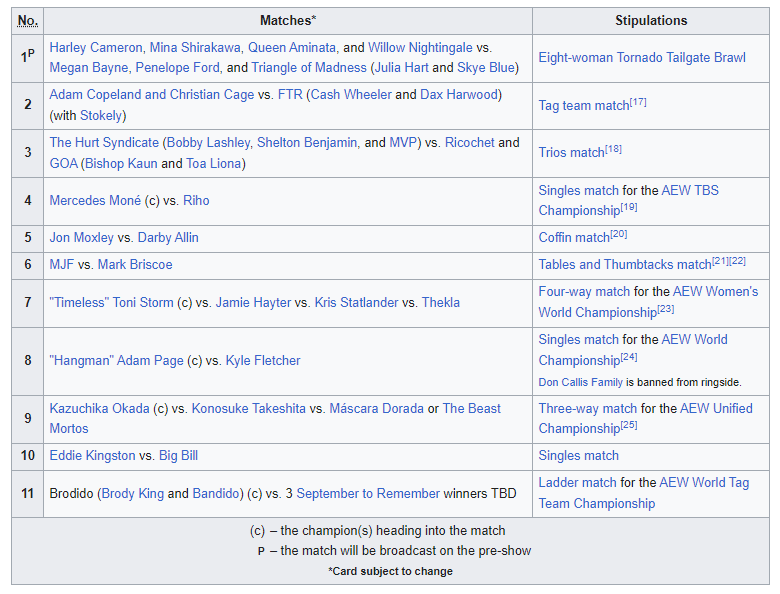Open the Coffin match link
Screen dimensions: 780x594
[x=574, y=237]
